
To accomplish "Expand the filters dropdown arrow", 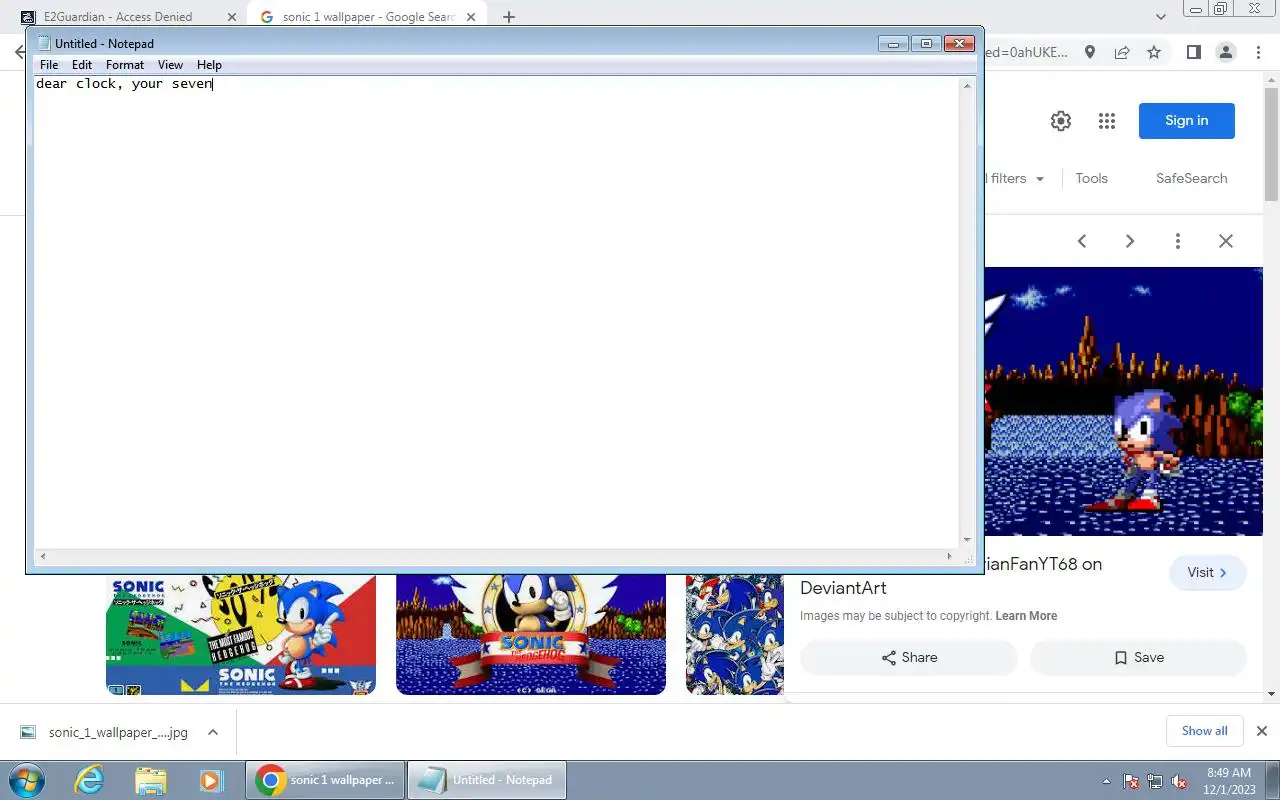I will [1040, 179].
